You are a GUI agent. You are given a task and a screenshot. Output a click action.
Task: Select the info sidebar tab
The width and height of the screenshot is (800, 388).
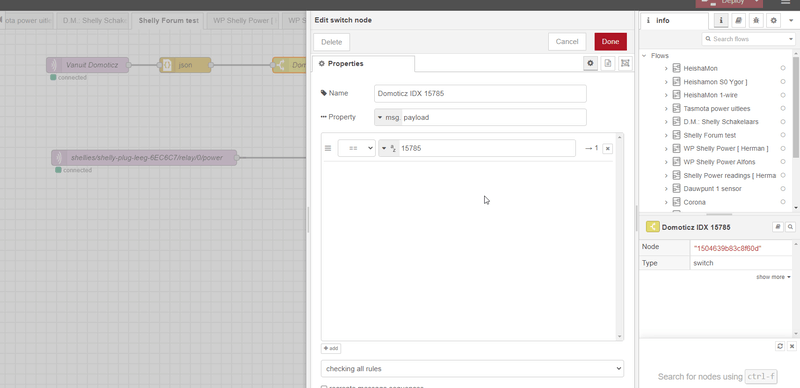click(x=674, y=21)
